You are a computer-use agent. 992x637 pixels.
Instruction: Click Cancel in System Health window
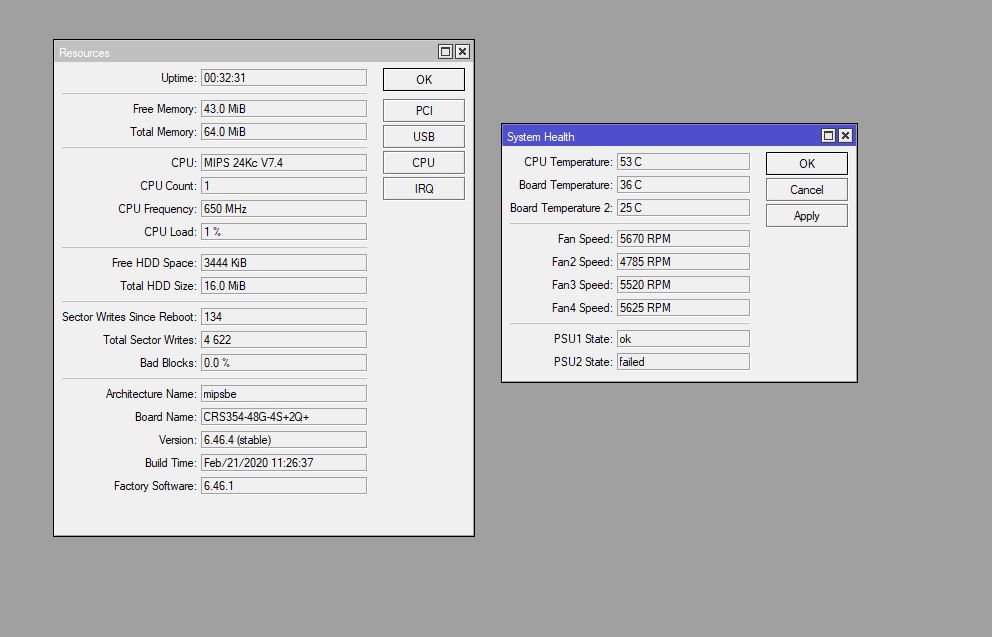point(807,190)
